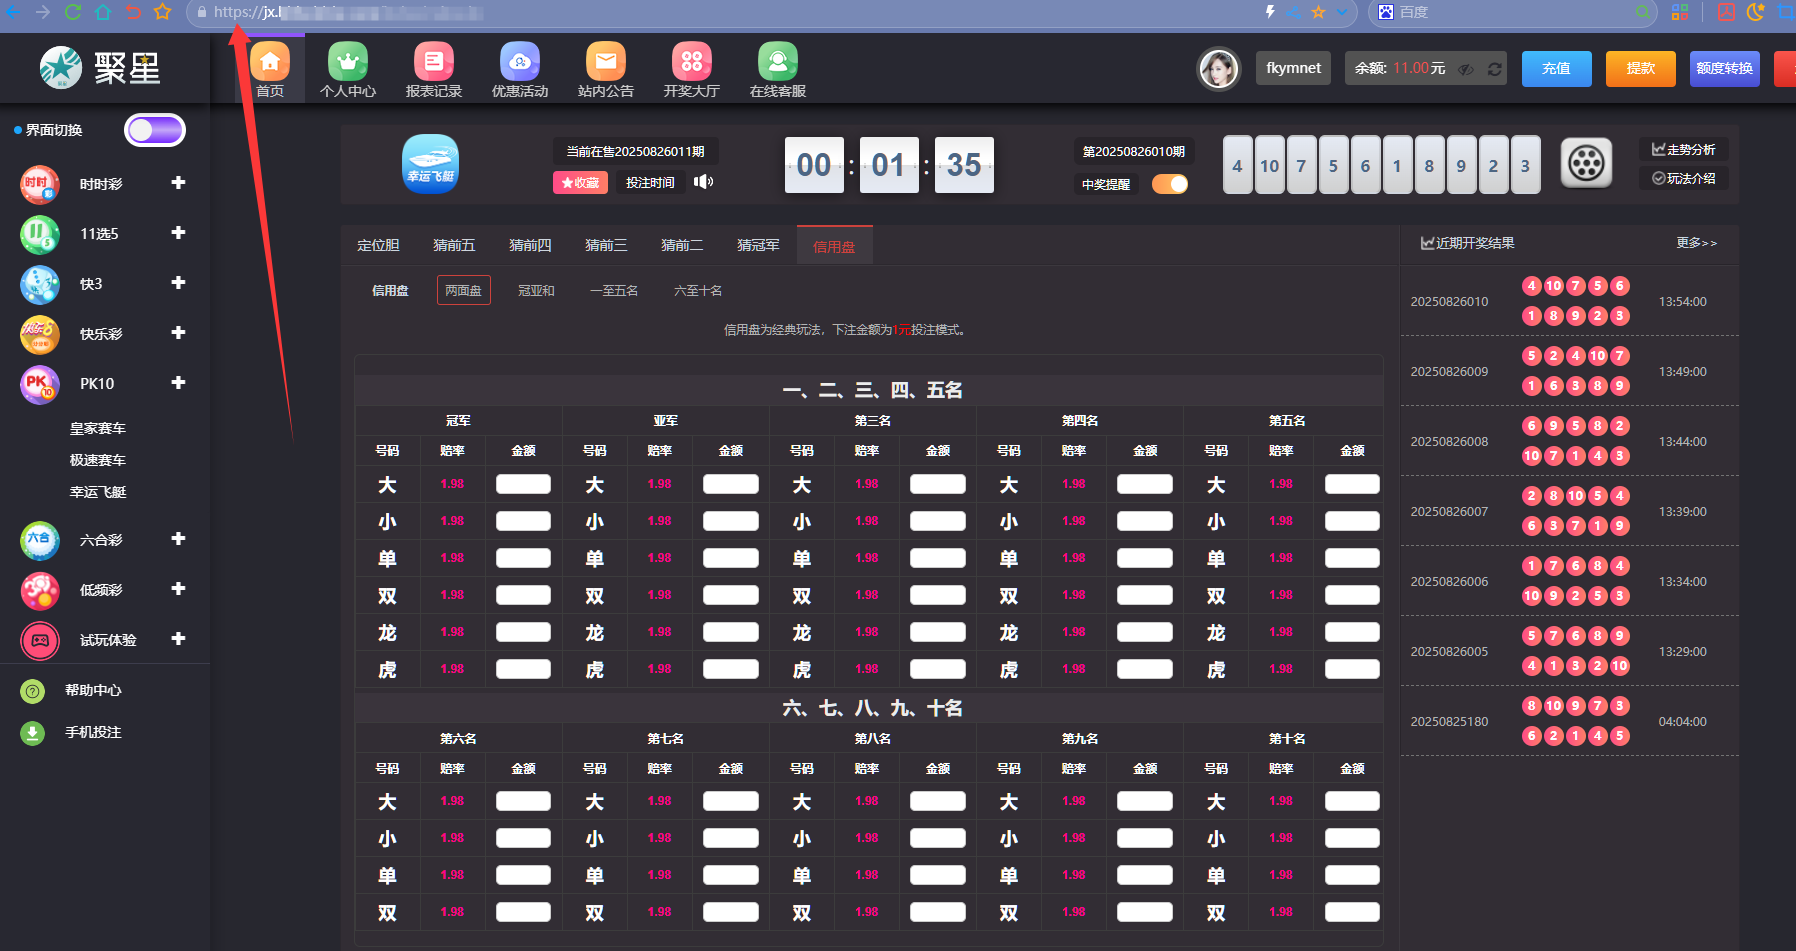This screenshot has height=951, width=1796.
Task: Open the film reel video icon
Action: point(1586,164)
